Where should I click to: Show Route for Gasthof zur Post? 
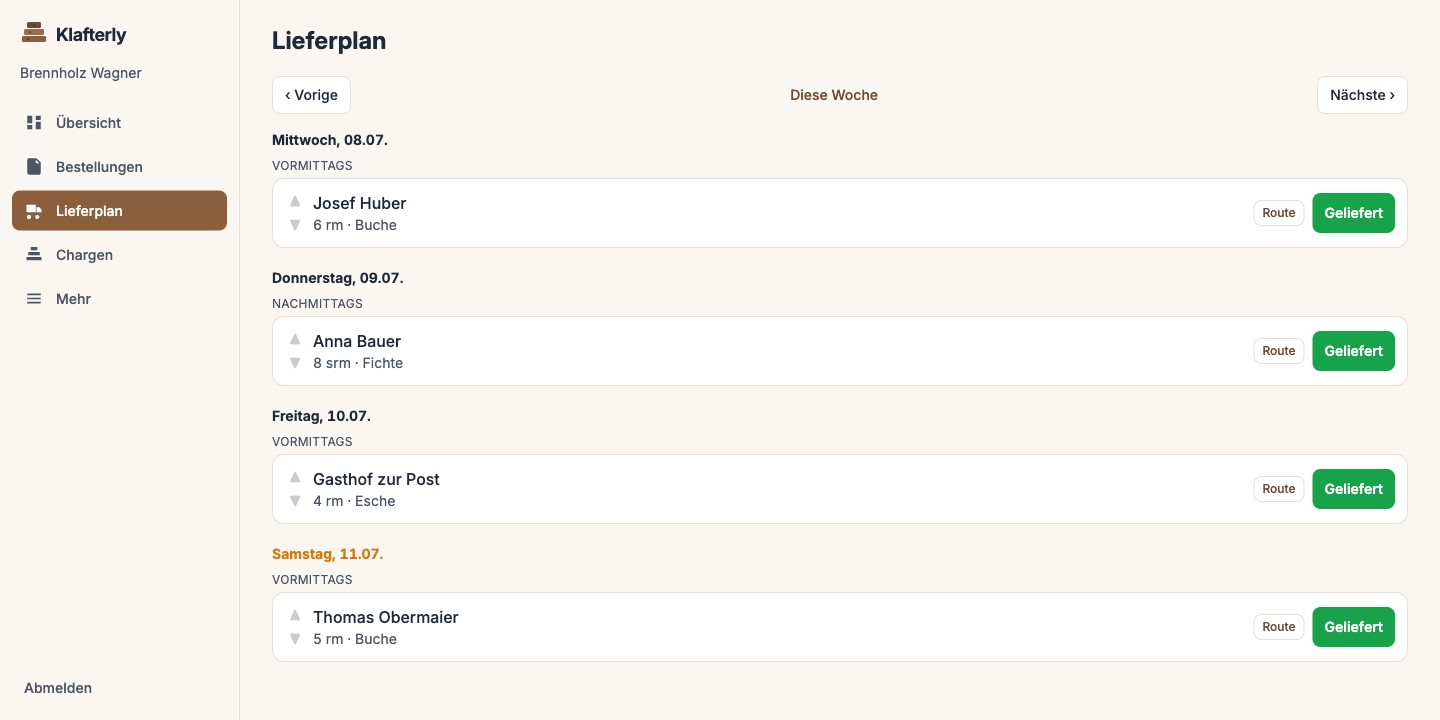pyautogui.click(x=1279, y=489)
